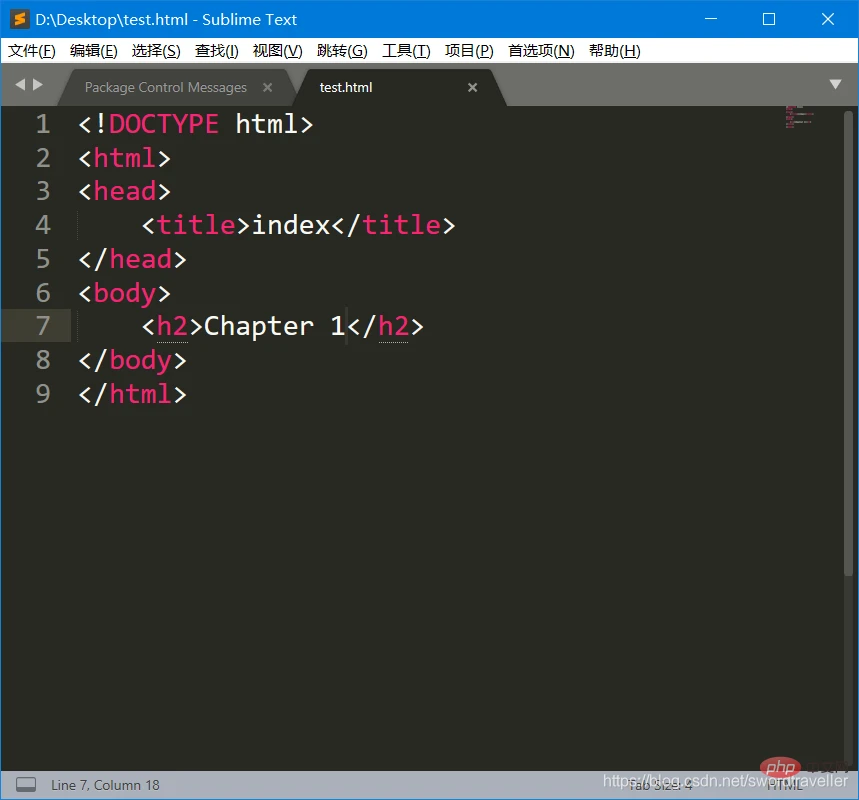Open the tab list dropdown arrow
The height and width of the screenshot is (800, 859).
pos(835,84)
